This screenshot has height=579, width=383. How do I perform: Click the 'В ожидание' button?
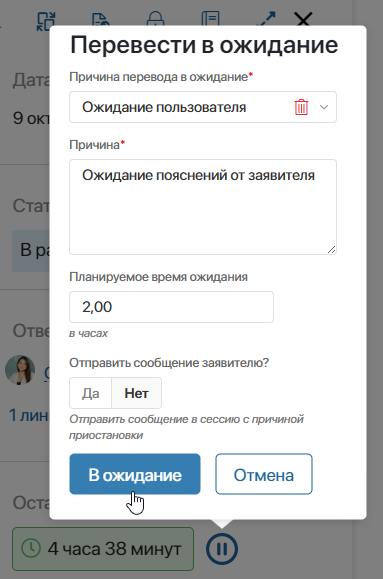click(135, 474)
